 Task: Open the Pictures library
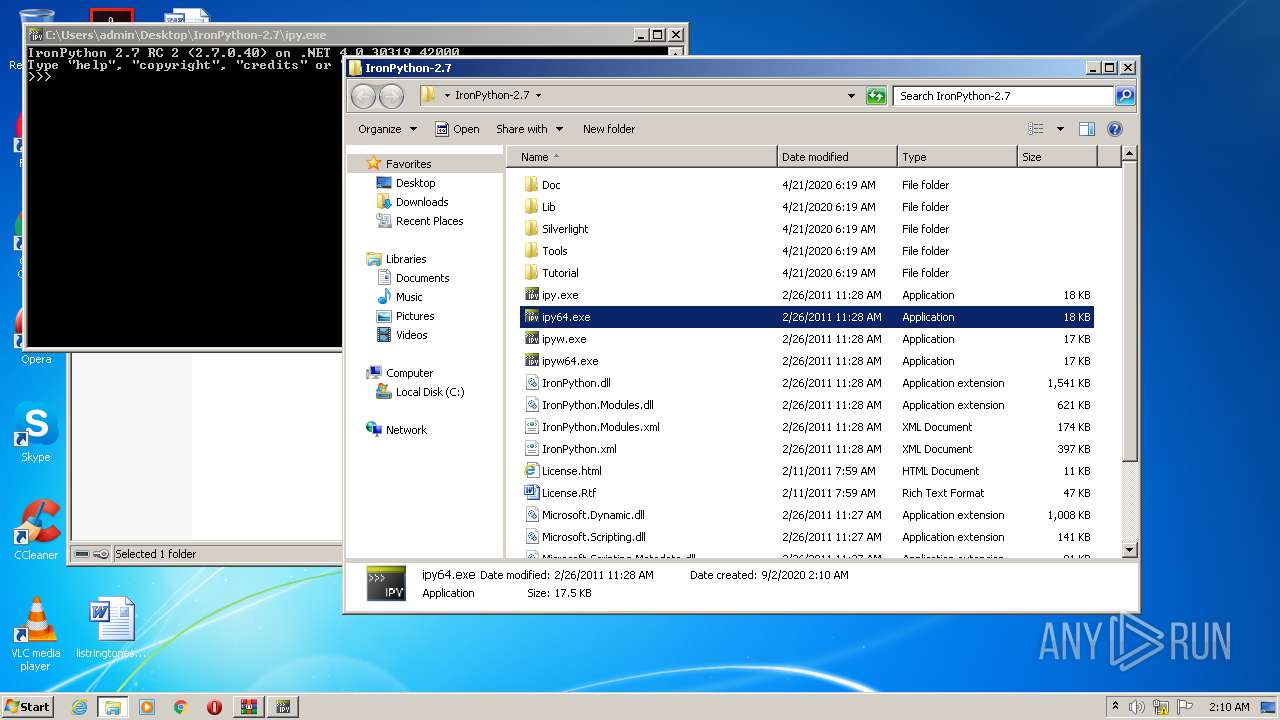[x=415, y=316]
